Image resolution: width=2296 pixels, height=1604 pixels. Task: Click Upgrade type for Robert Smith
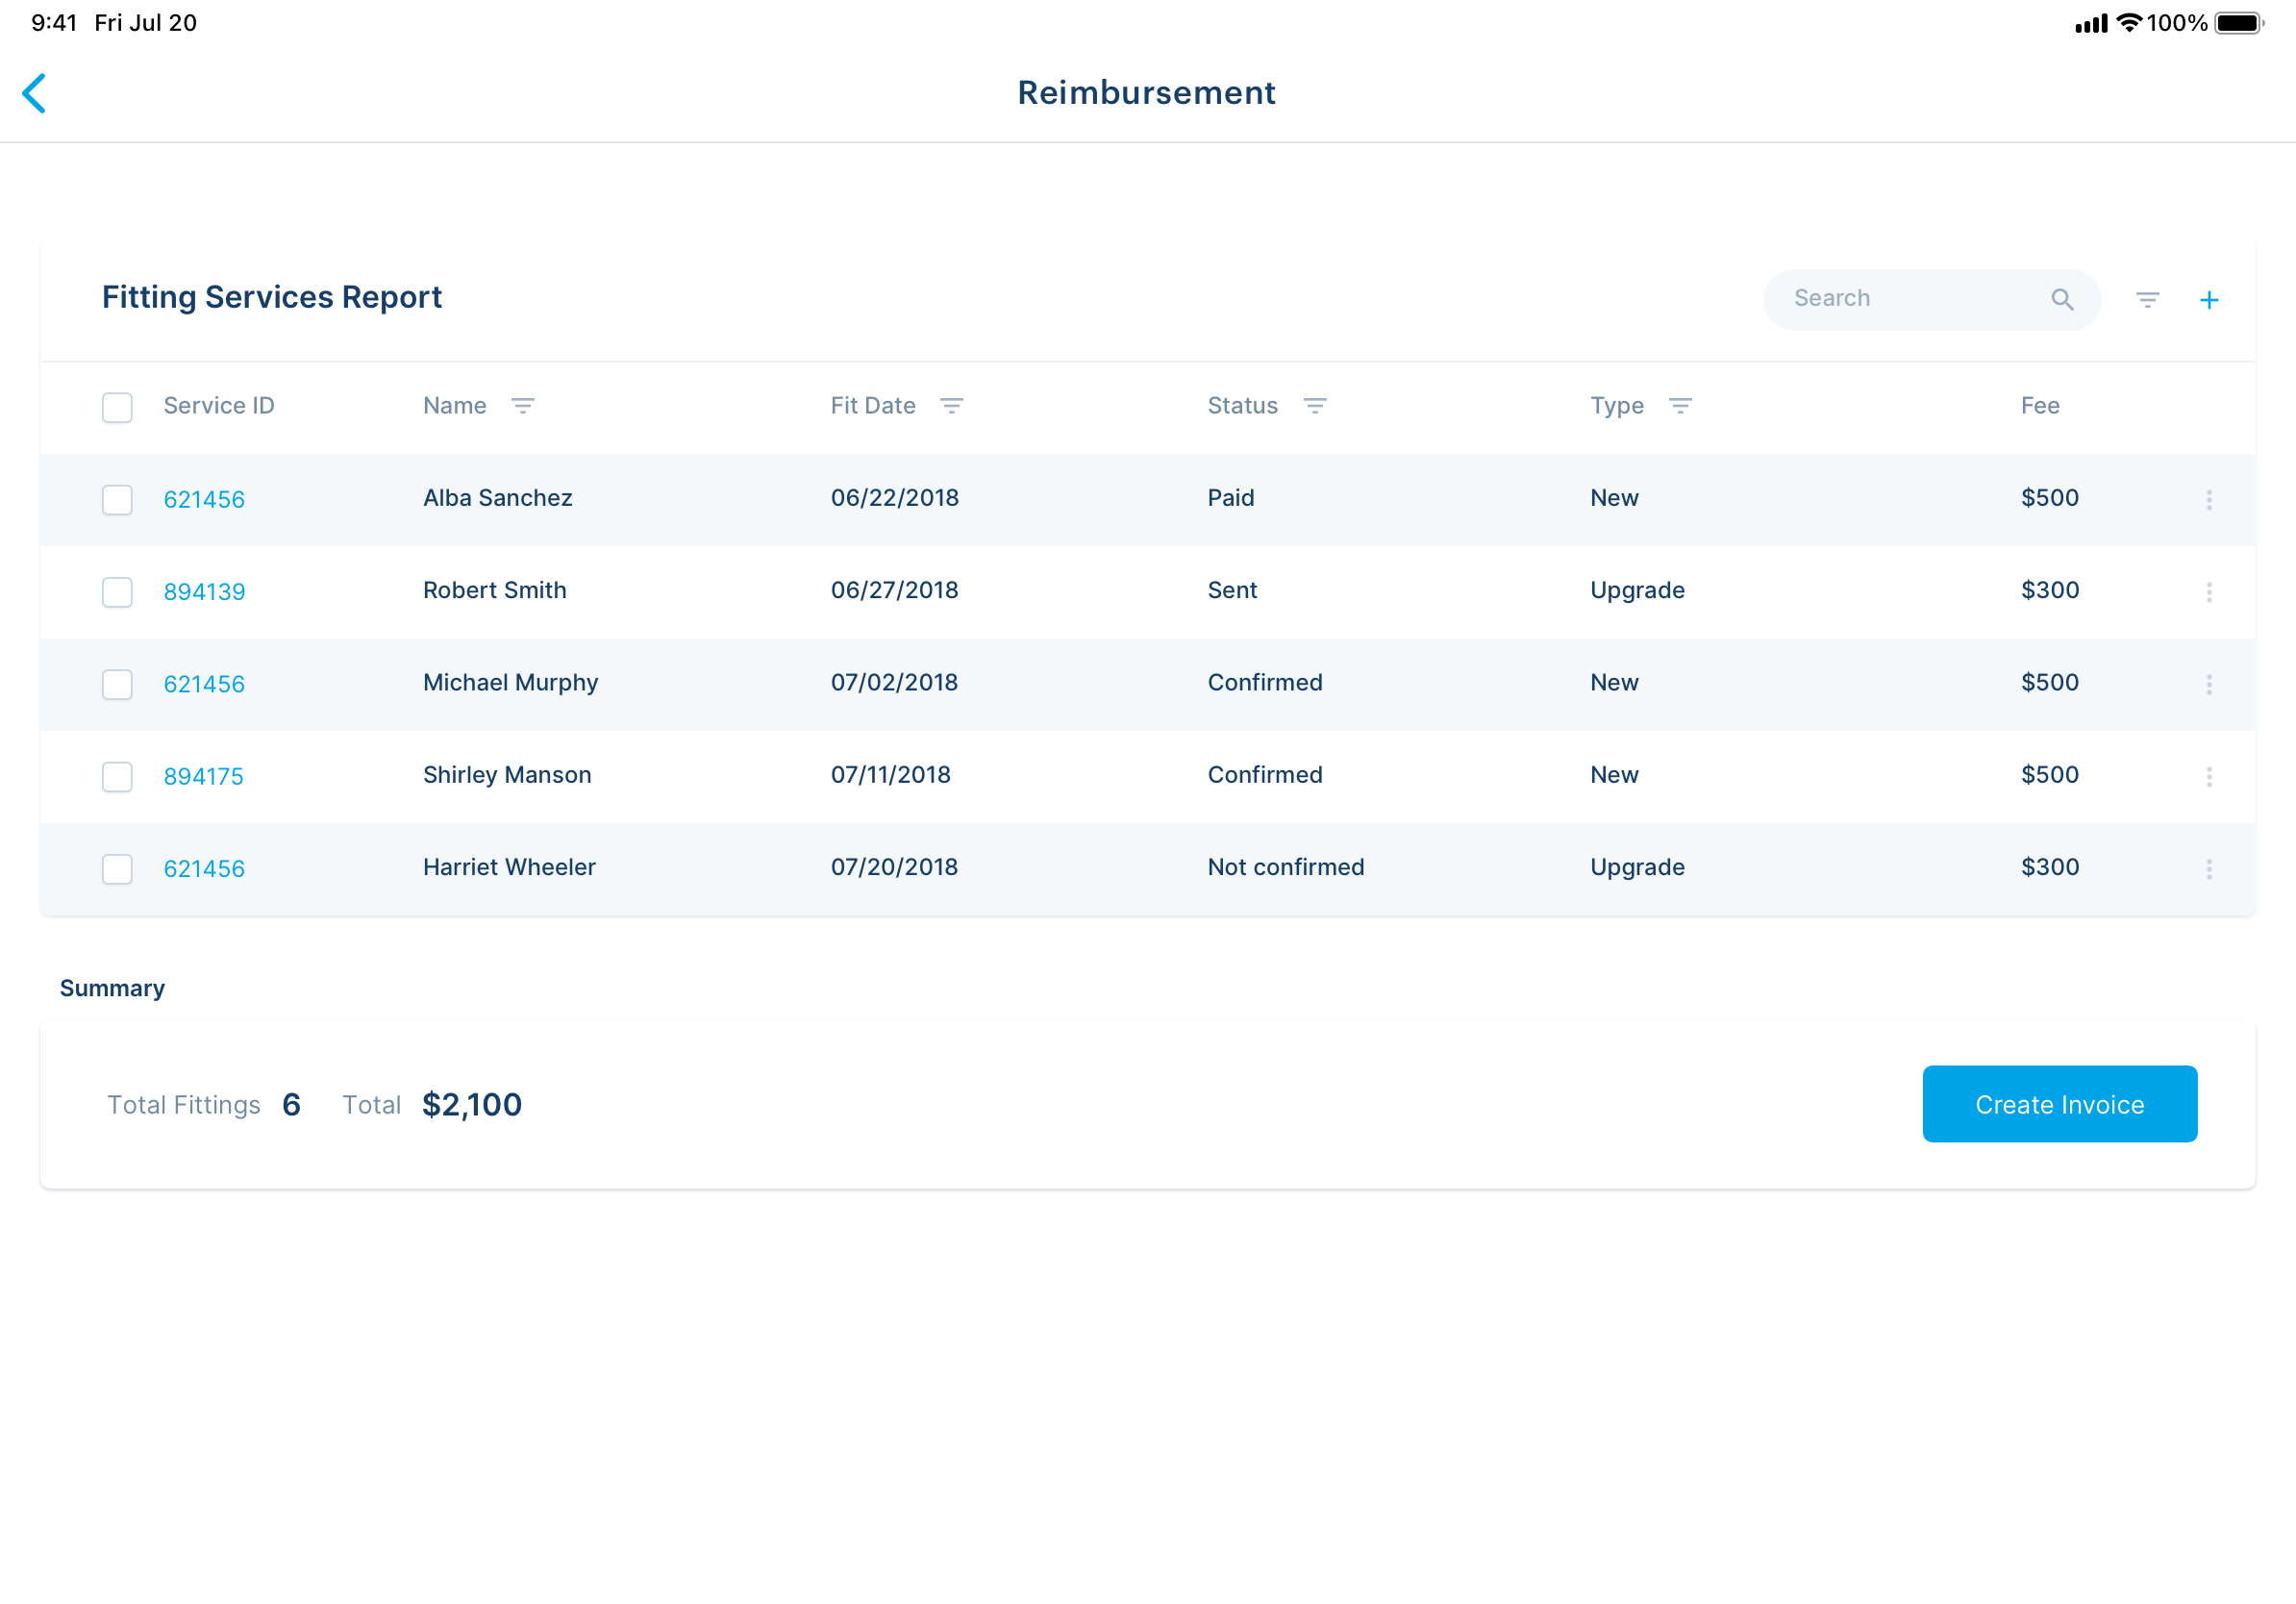coord(1637,590)
